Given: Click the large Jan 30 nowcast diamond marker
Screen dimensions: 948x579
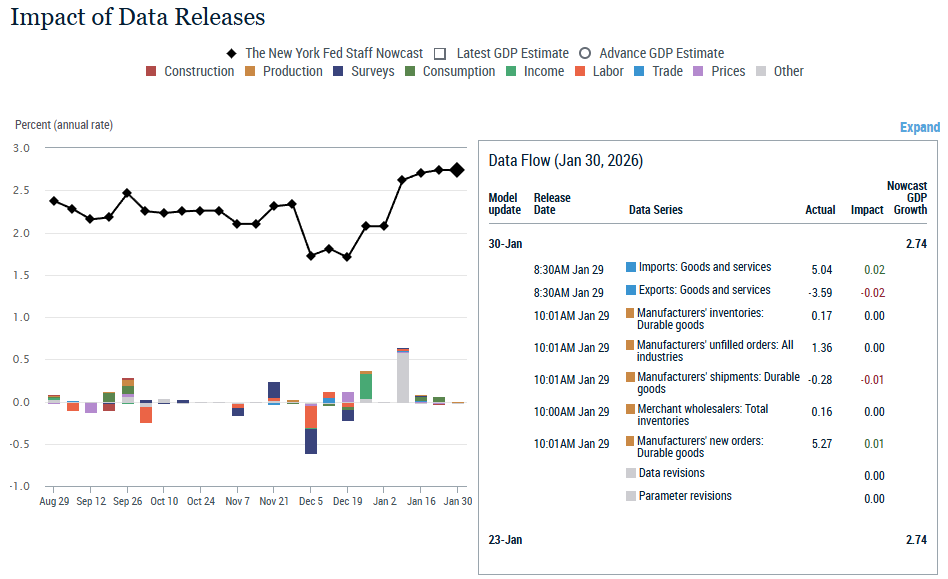Looking at the screenshot, I should [x=457, y=170].
